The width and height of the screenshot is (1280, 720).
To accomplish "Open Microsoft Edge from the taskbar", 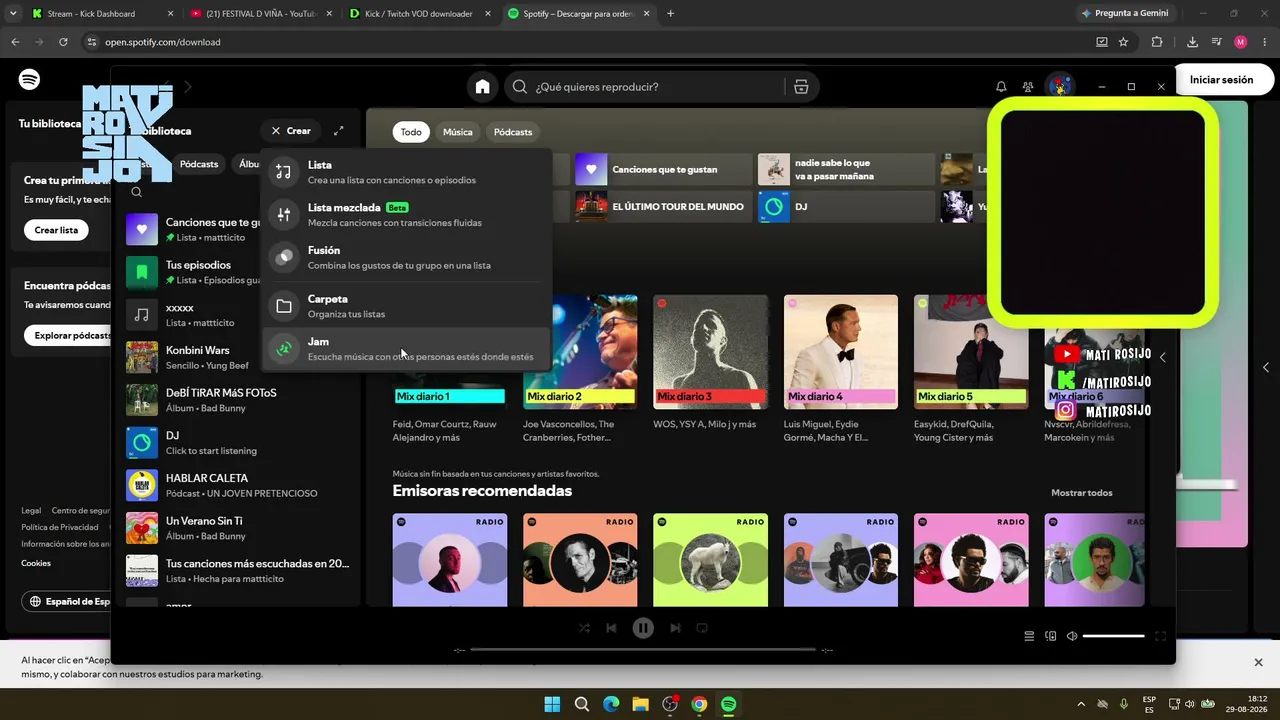I will coord(611,704).
